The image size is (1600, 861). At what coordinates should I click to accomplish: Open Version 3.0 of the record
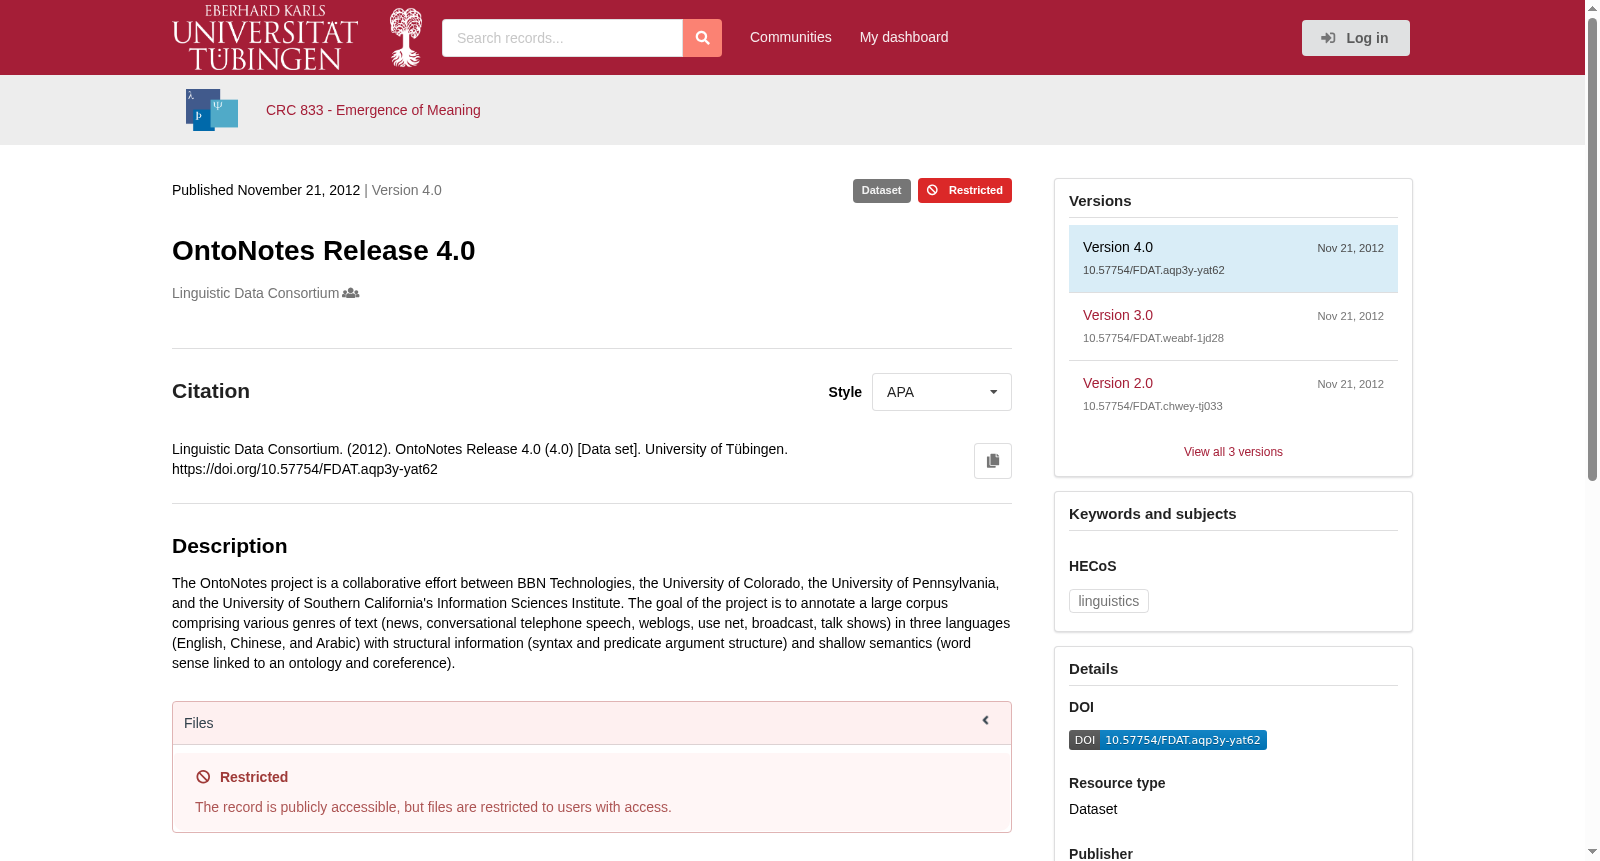[x=1118, y=315]
